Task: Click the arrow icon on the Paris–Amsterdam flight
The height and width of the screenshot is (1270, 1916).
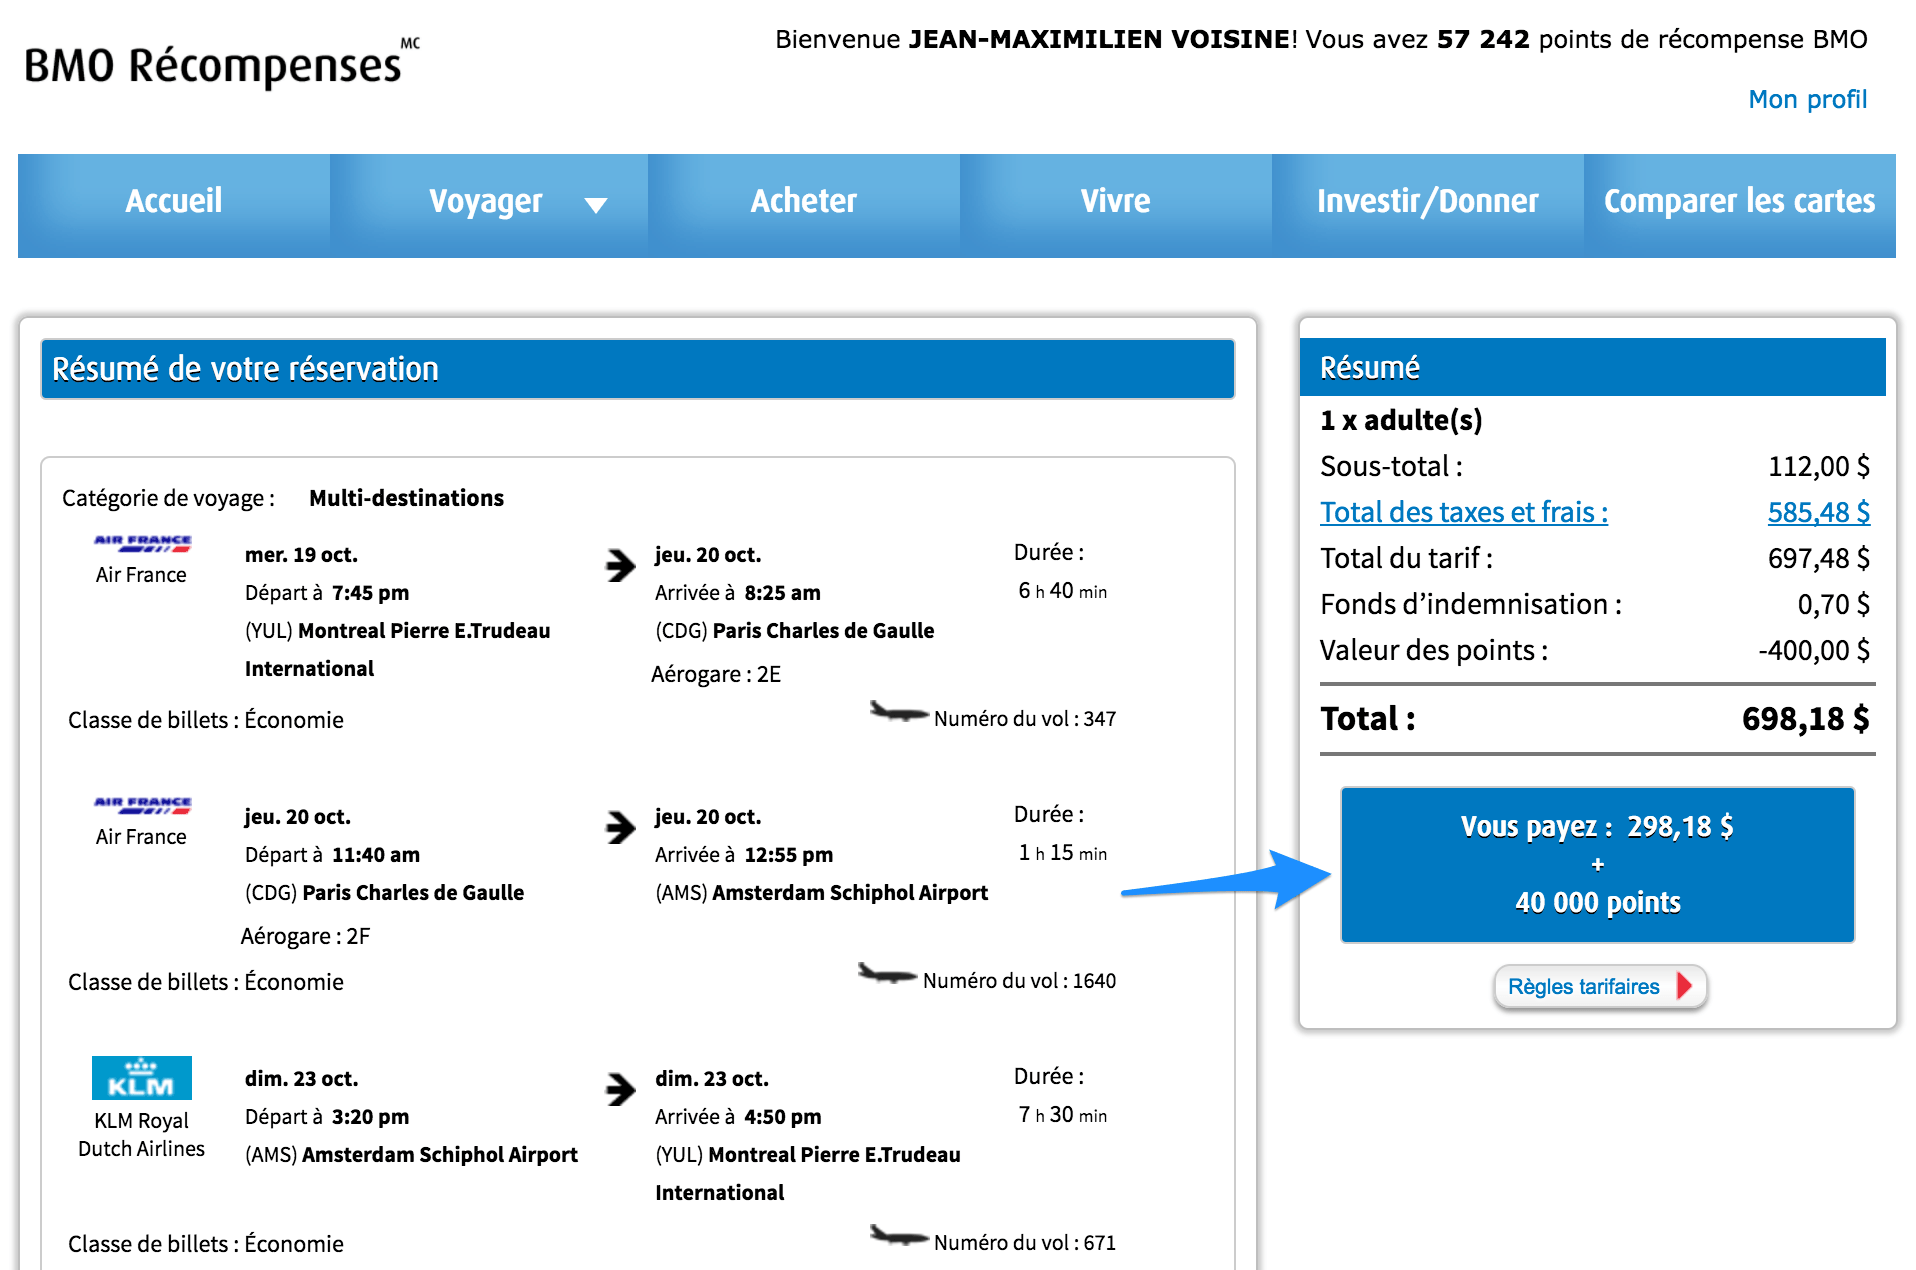Action: tap(620, 827)
